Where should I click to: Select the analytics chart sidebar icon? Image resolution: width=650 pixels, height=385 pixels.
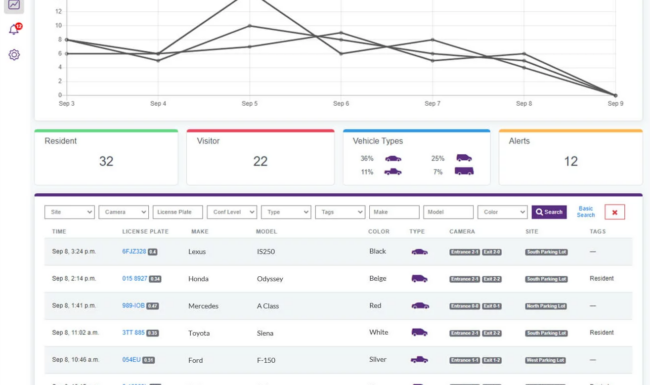pos(14,5)
